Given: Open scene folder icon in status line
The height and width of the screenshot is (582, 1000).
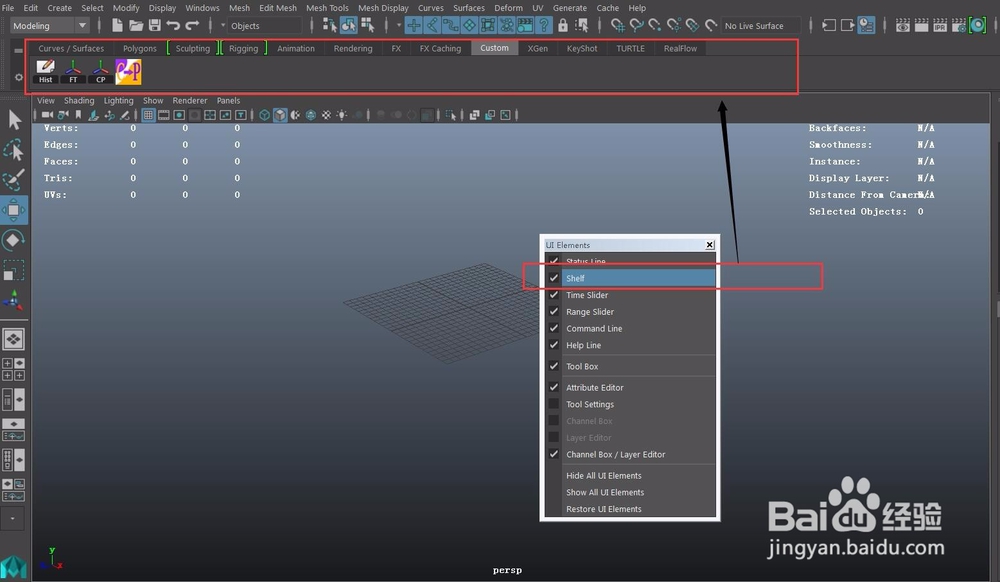Looking at the screenshot, I should (136, 25).
